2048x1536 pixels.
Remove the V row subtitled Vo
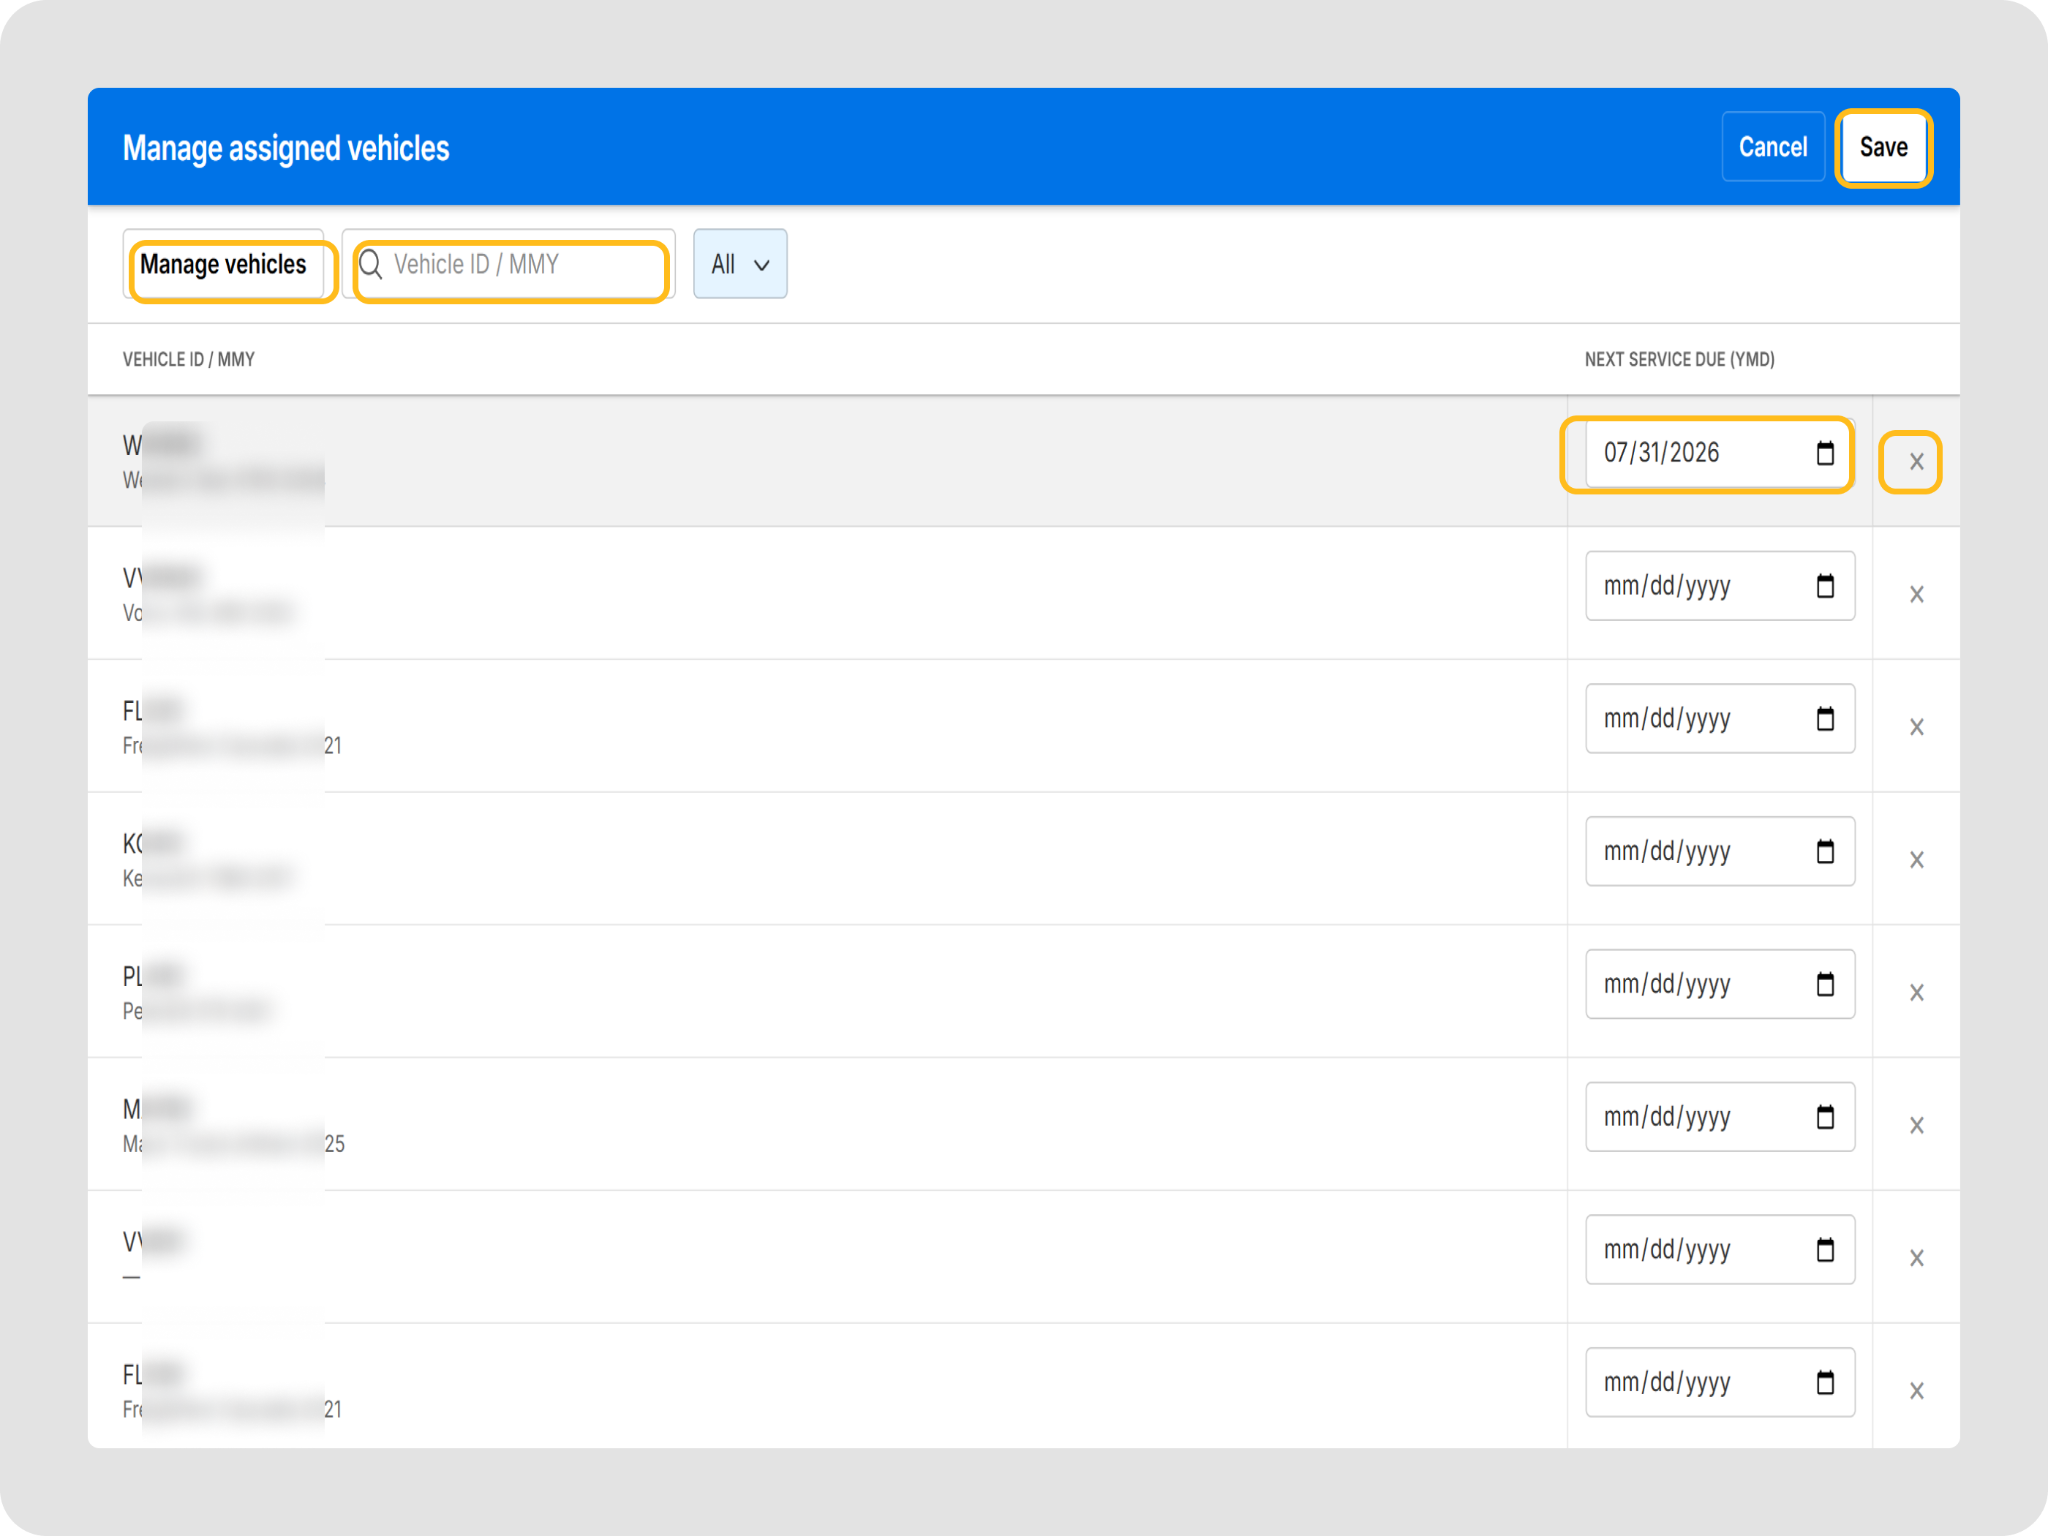coord(1916,595)
